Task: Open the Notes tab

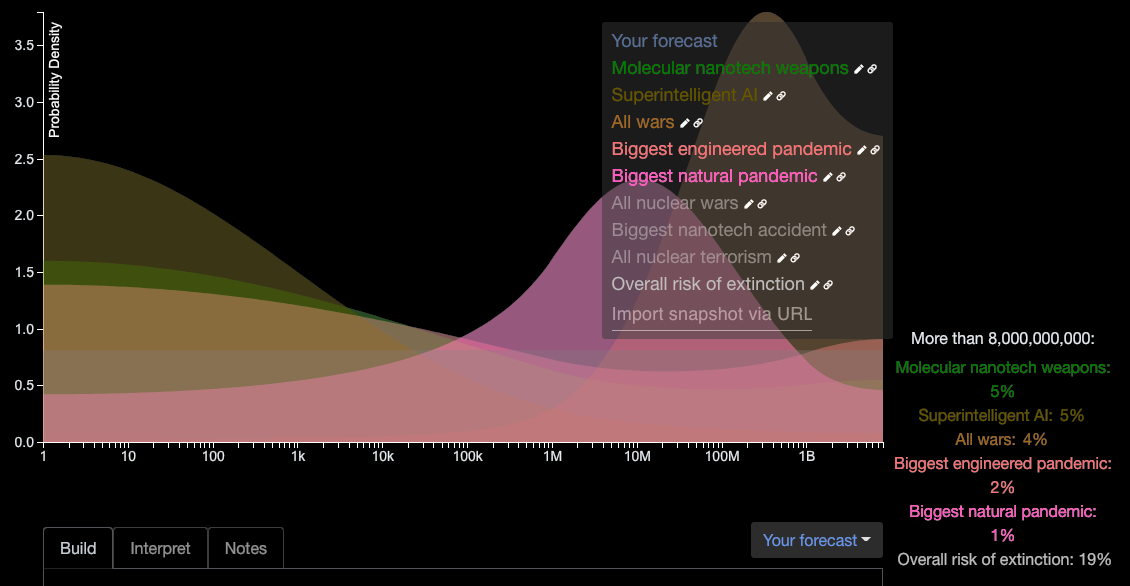Action: (246, 548)
